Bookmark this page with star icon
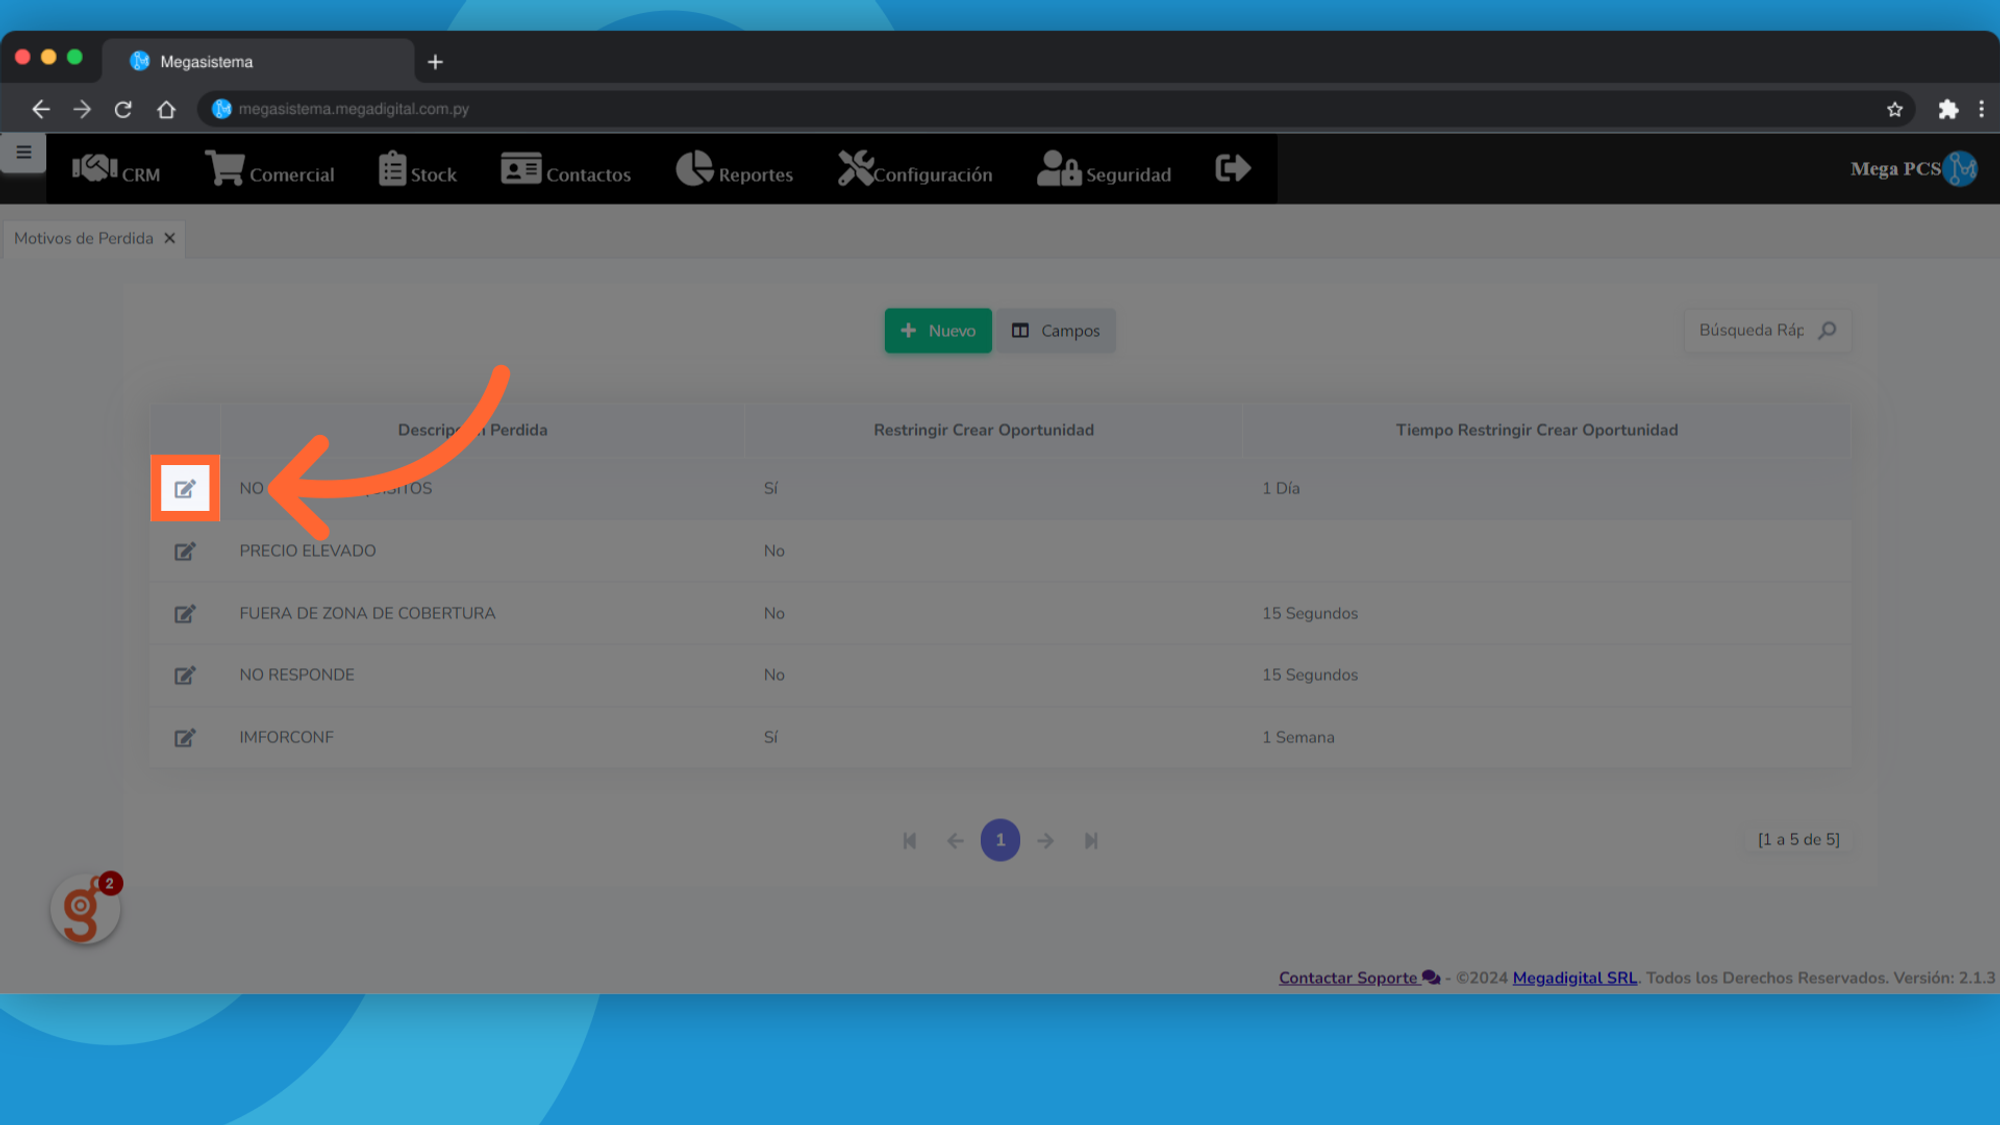This screenshot has width=2000, height=1125. 1894,109
